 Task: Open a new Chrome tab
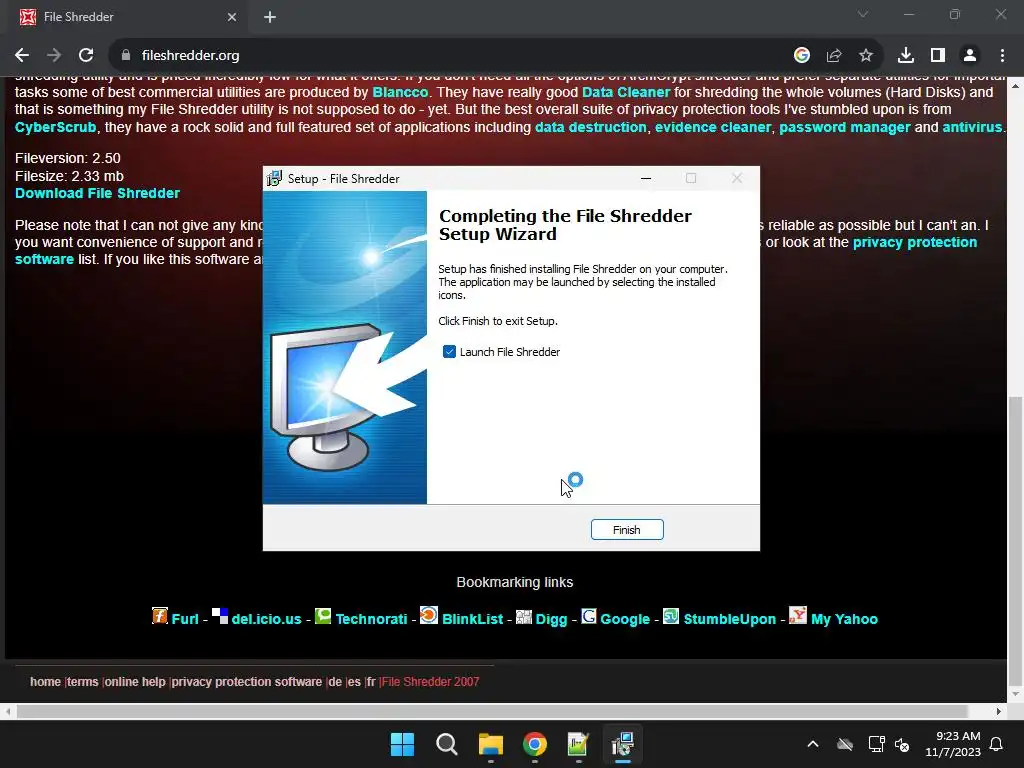tap(270, 17)
